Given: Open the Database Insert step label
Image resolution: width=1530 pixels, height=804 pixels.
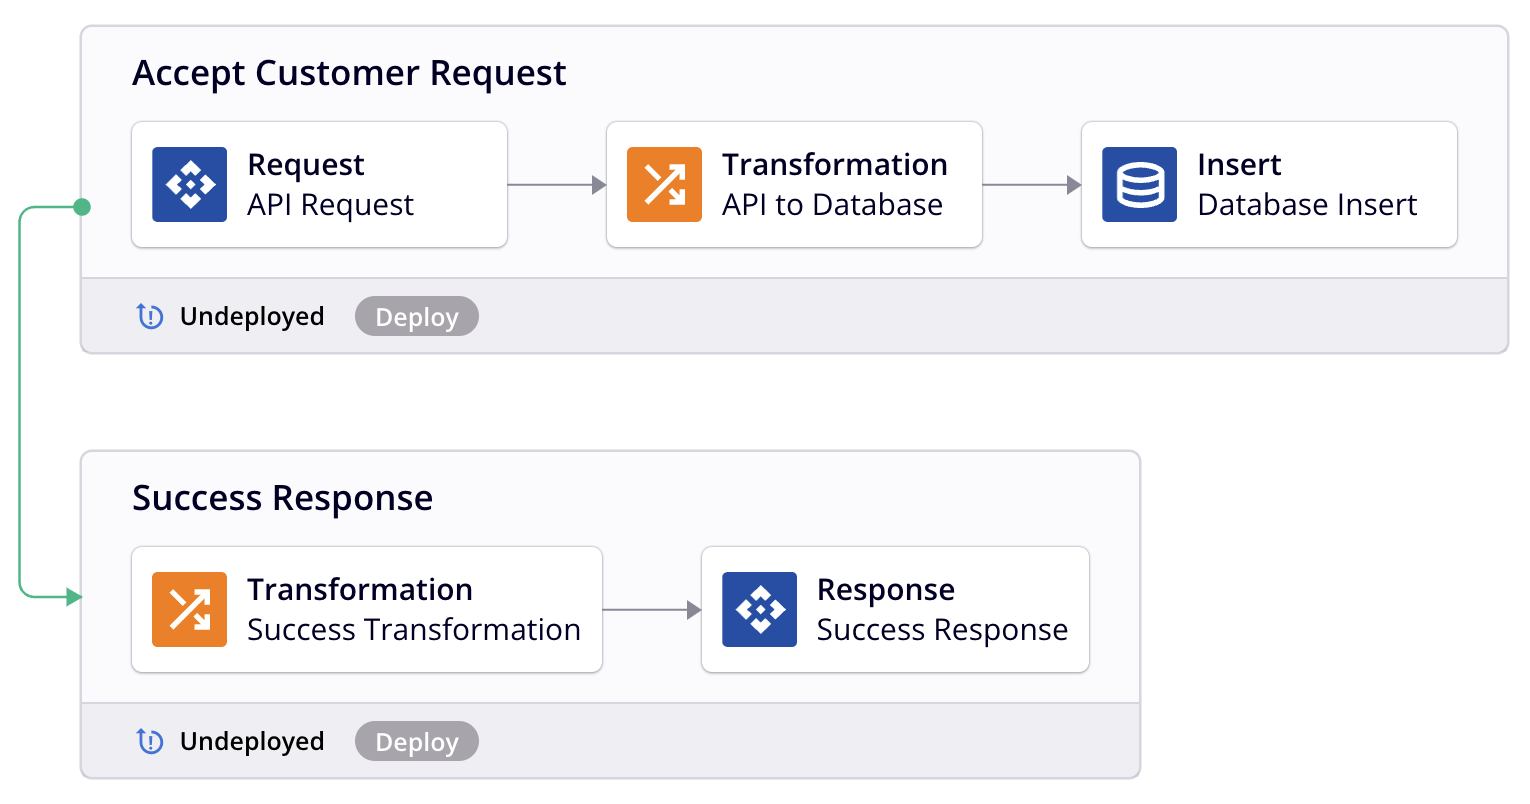Looking at the screenshot, I should 1306,205.
